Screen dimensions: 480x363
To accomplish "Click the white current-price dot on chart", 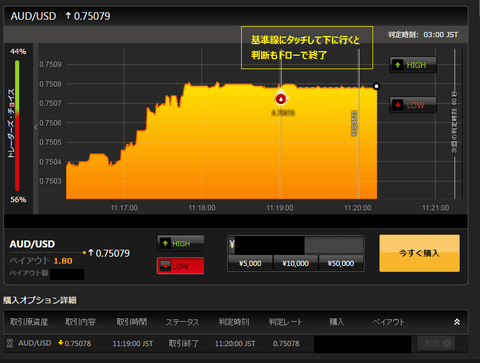I will pyautogui.click(x=376, y=86).
